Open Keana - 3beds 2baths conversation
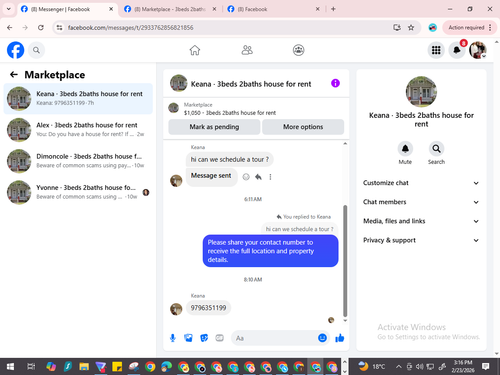The width and height of the screenshot is (500, 375). pos(78,98)
